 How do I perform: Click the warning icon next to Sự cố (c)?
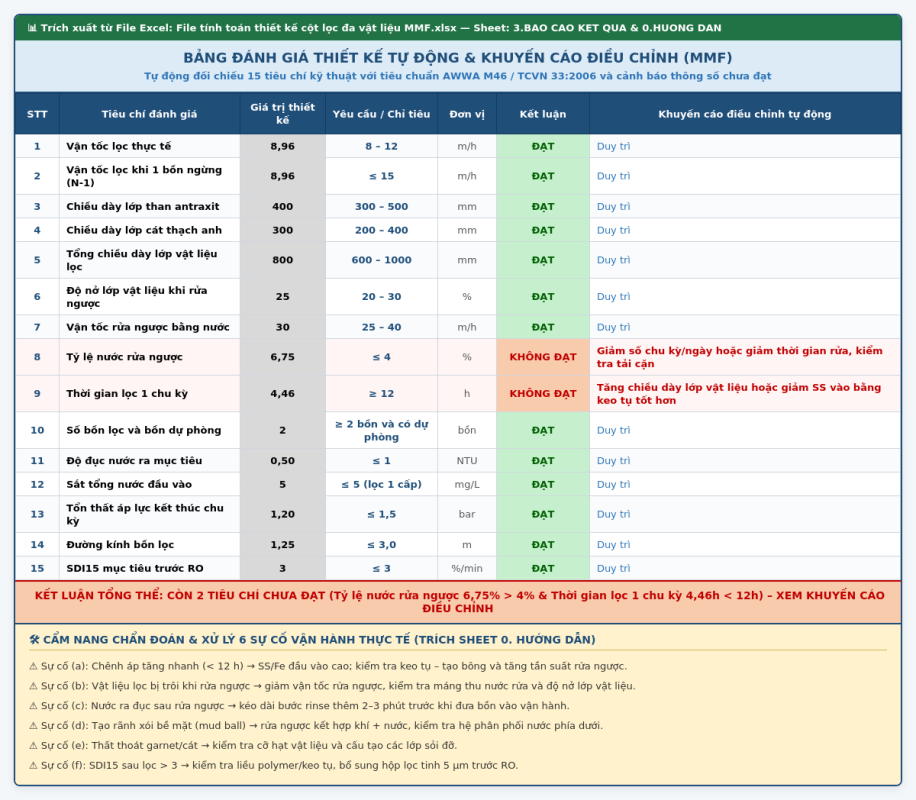click(x=33, y=706)
